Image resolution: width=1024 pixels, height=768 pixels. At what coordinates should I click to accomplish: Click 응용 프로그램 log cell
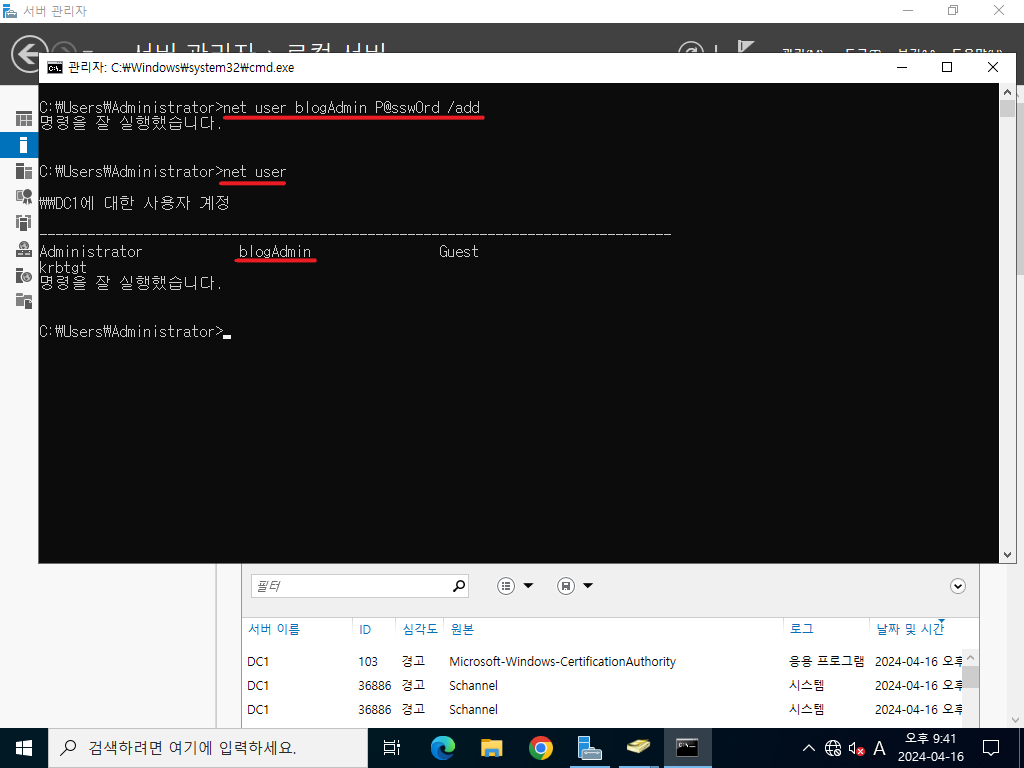point(826,662)
